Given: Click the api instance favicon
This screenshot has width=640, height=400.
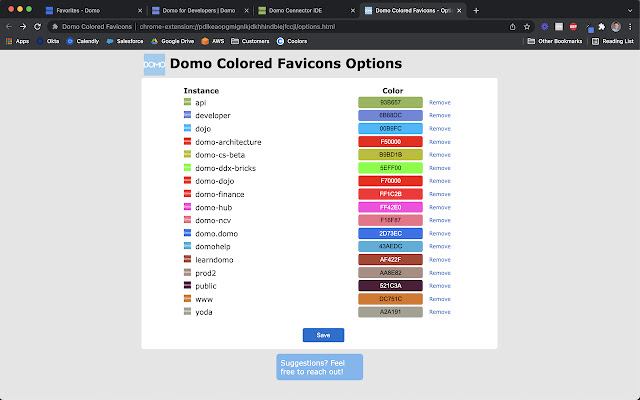Looking at the screenshot, I should point(187,102).
